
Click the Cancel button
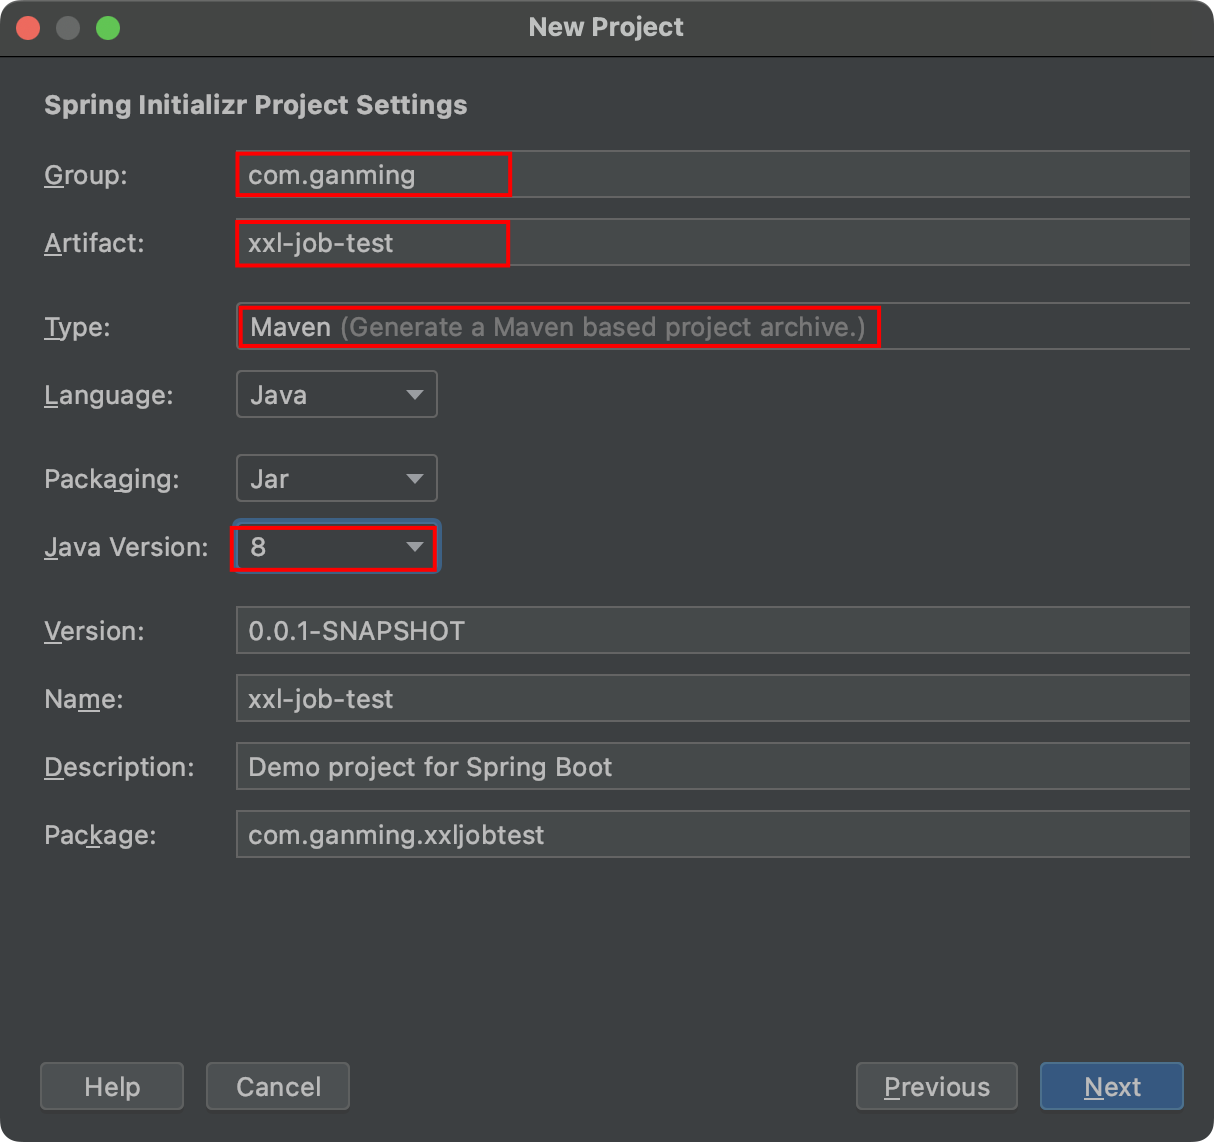[x=278, y=1087]
